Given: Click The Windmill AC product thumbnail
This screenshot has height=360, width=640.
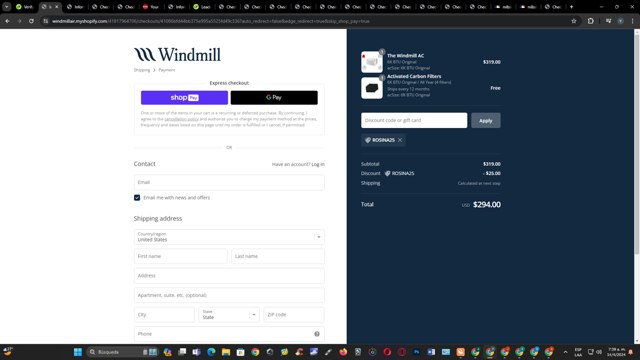Looking at the screenshot, I should pyautogui.click(x=372, y=62).
